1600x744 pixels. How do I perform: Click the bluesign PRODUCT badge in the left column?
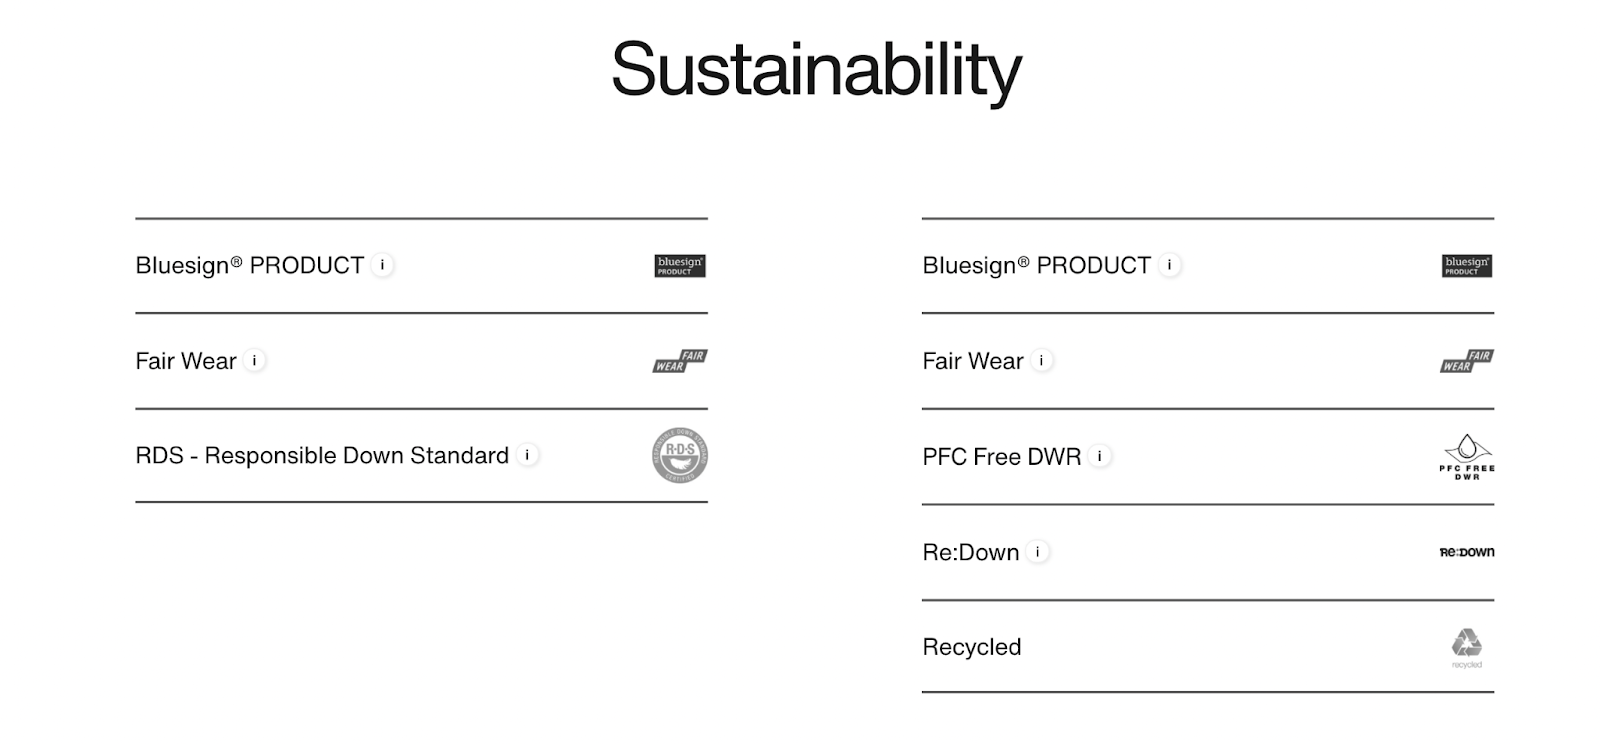[678, 266]
